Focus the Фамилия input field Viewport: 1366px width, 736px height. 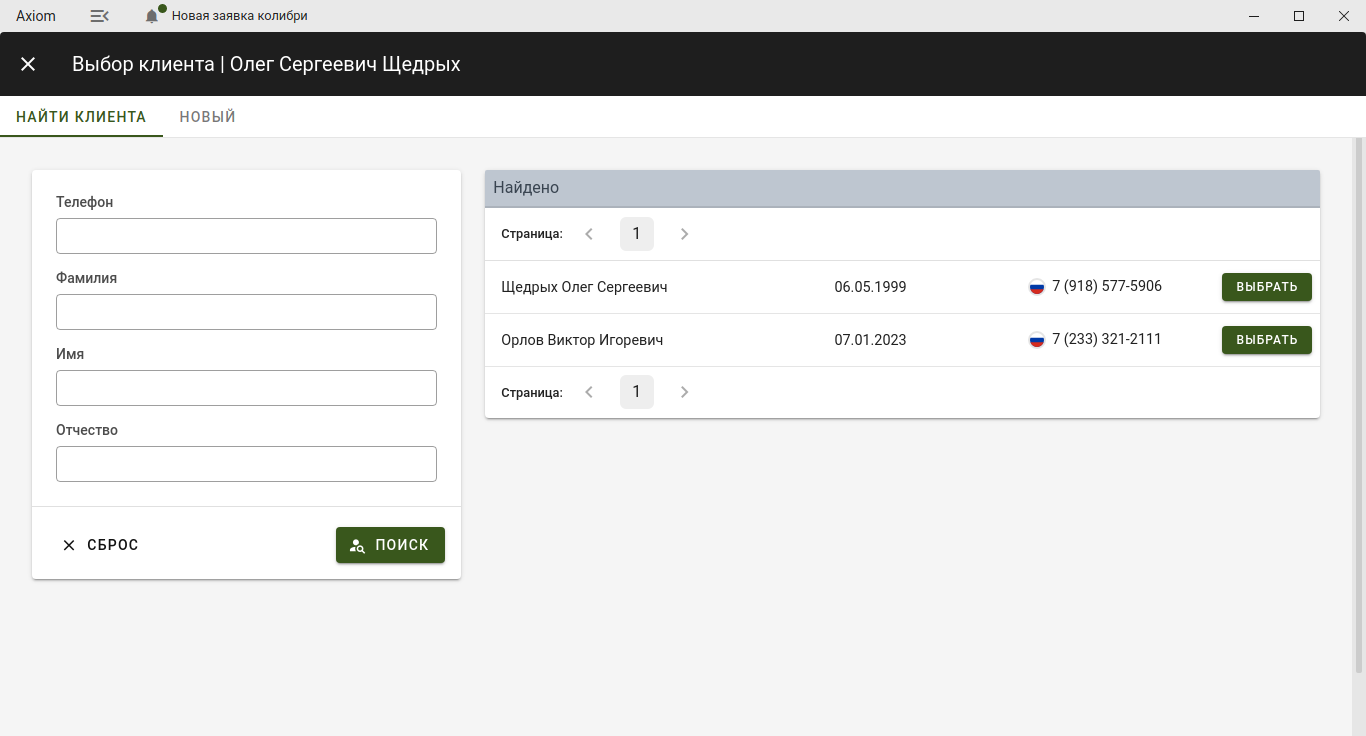(246, 312)
